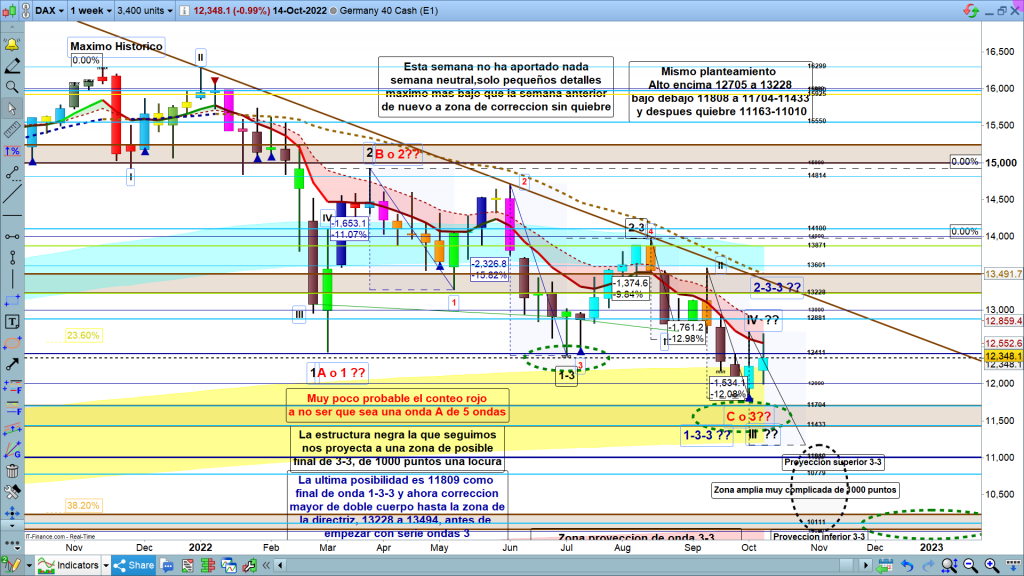This screenshot has width=1024, height=576.
Task: Select the magnifier zoom tool in sidebar
Action: 13,87
